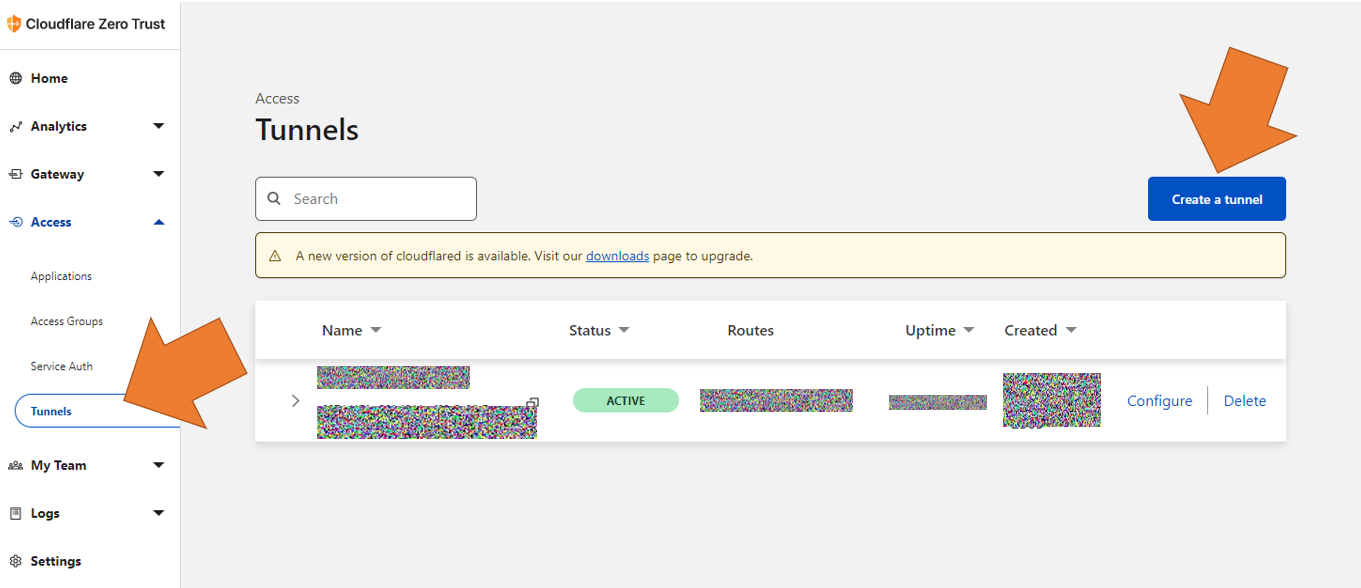Click the Status column header text
Screen dimensions: 1361x588
590,331
